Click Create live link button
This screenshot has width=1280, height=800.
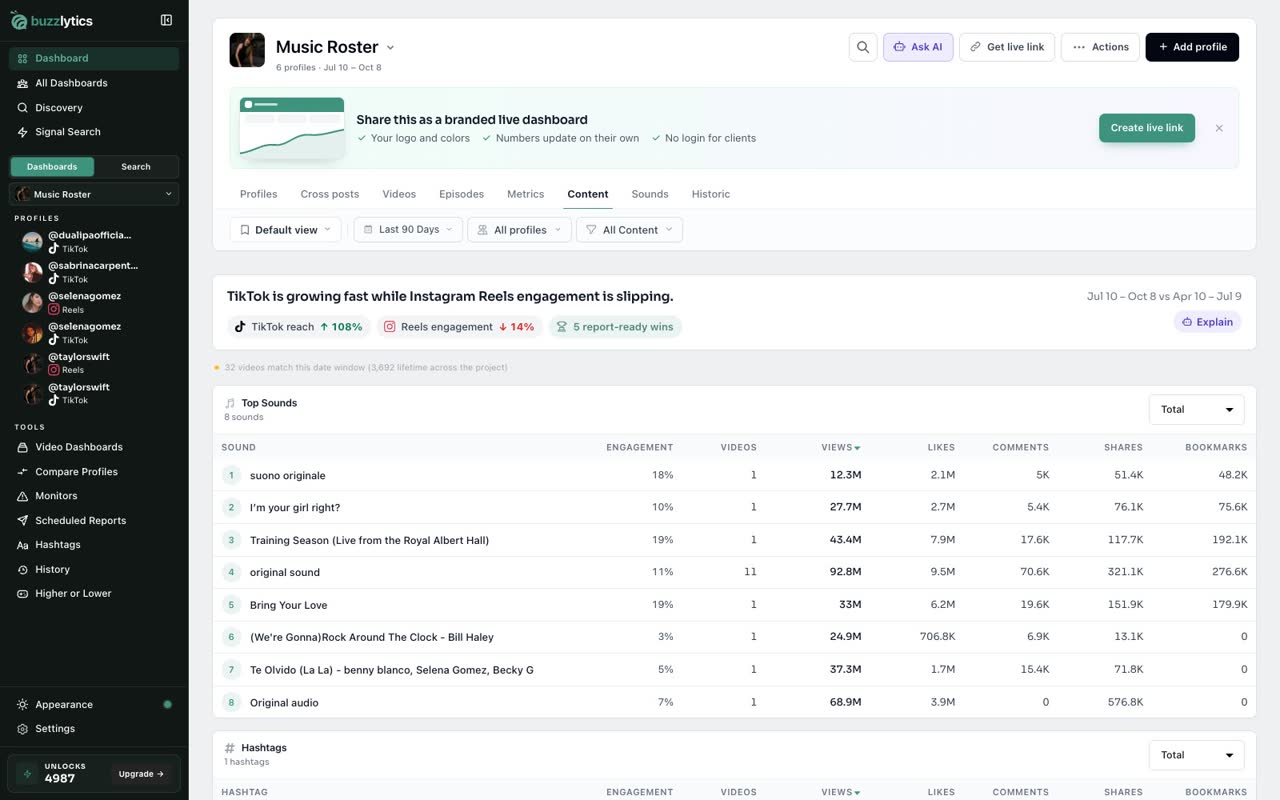[x=1147, y=128]
